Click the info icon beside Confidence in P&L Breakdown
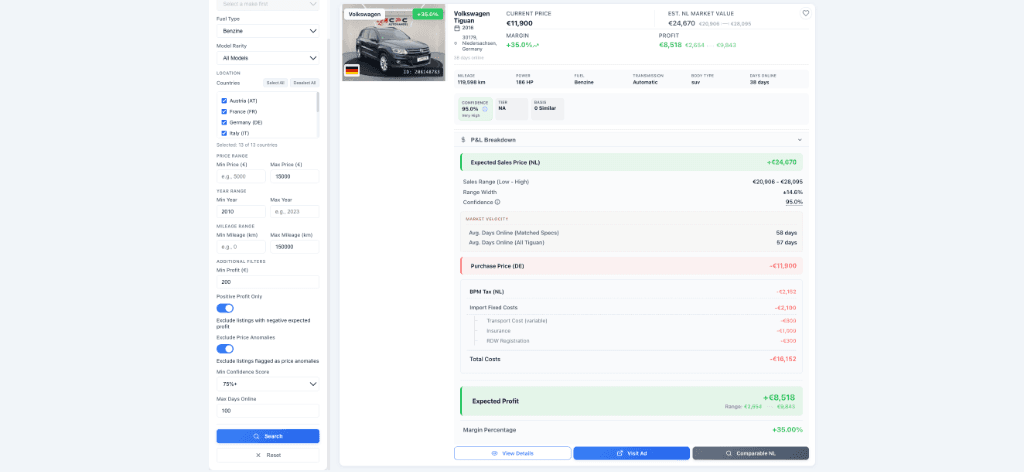 click(x=497, y=202)
